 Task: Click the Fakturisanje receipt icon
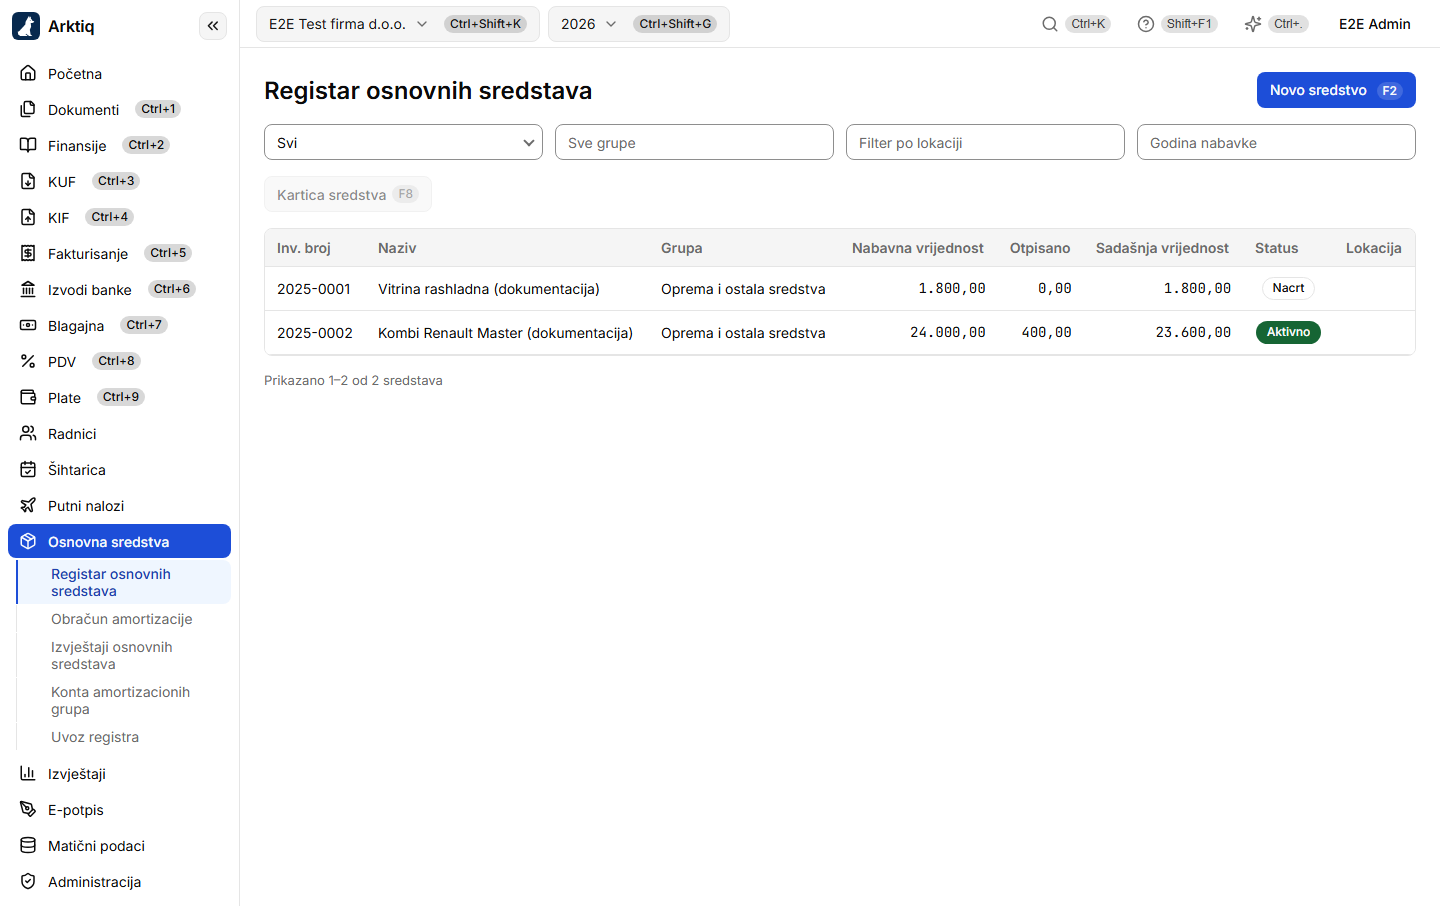[28, 253]
